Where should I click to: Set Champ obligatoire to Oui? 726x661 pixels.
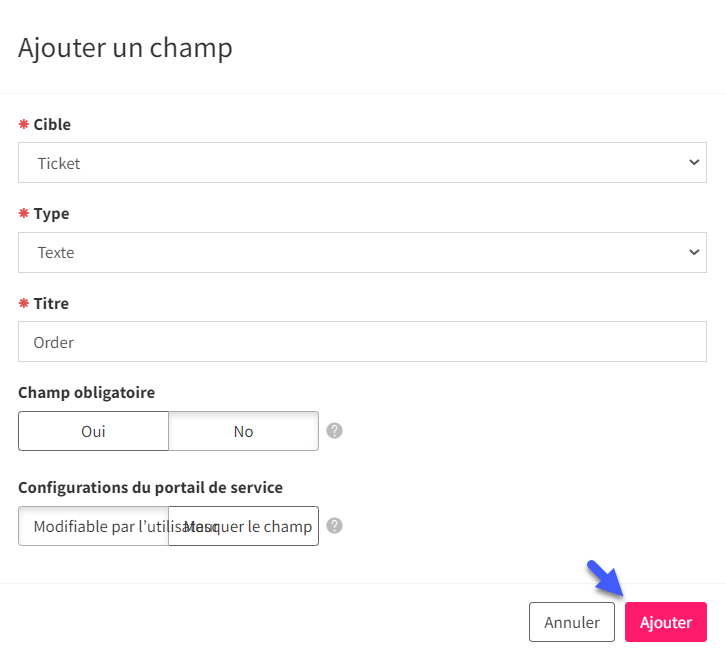(94, 431)
